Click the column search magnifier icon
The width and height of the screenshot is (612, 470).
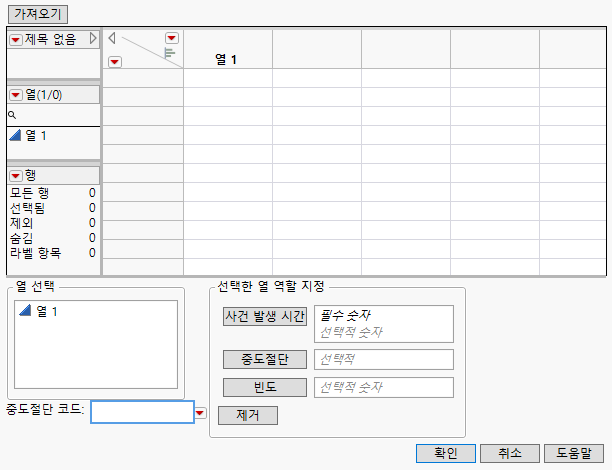(x=12, y=115)
